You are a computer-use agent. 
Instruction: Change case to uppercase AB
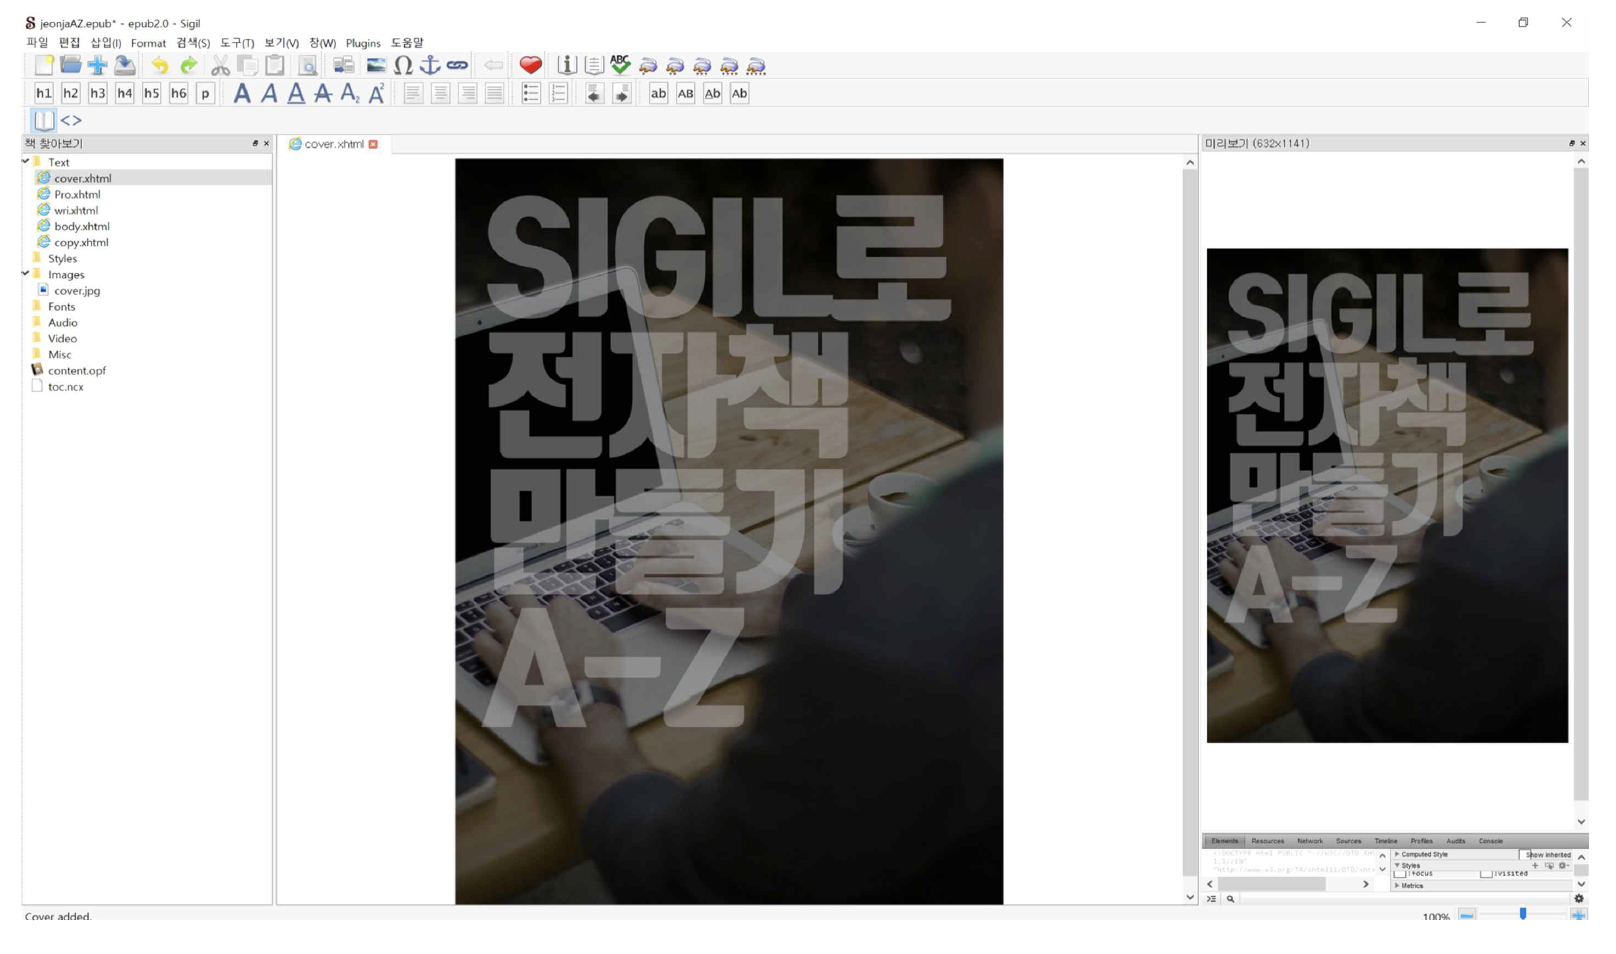(685, 93)
